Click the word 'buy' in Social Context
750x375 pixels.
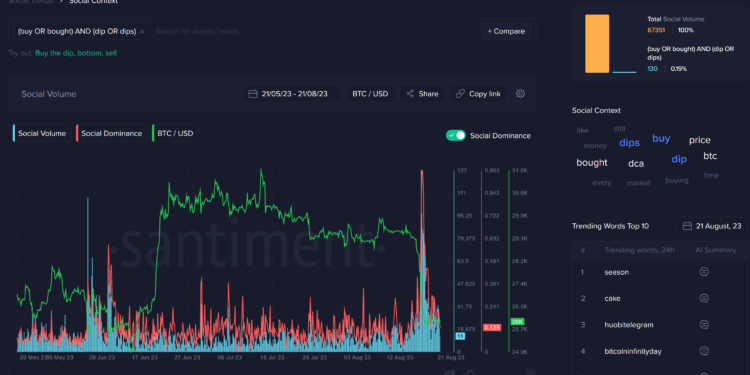pos(661,139)
